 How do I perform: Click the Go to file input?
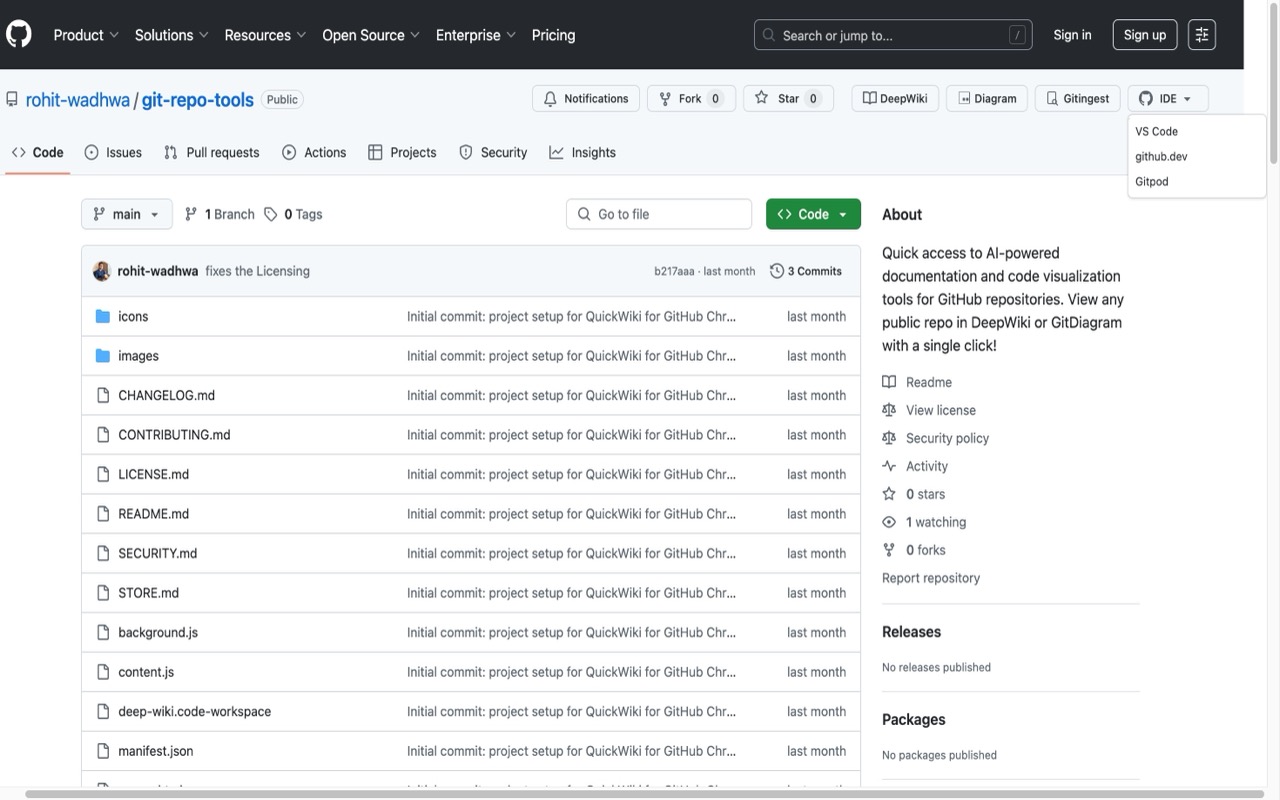[x=659, y=214]
